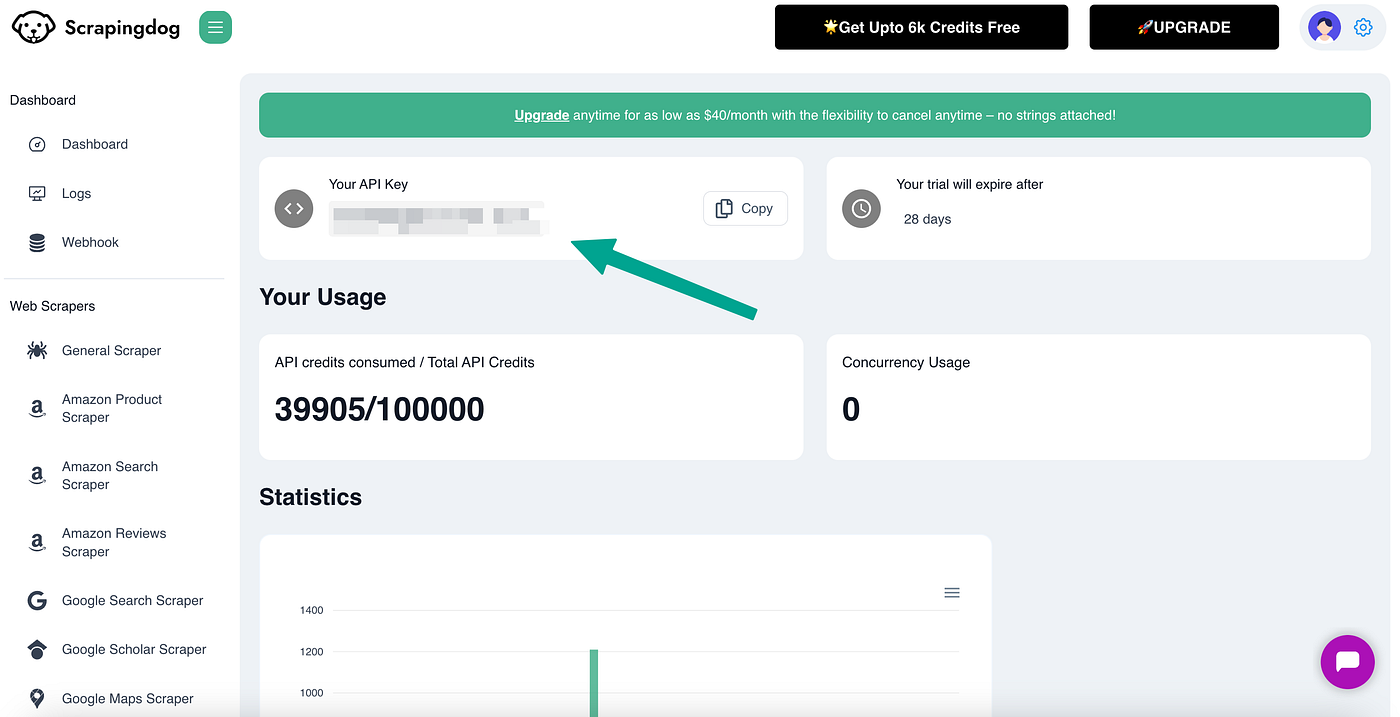Screen dimensions: 1400x717
Task: Click the General Scraper spider icon
Action: [37, 351]
